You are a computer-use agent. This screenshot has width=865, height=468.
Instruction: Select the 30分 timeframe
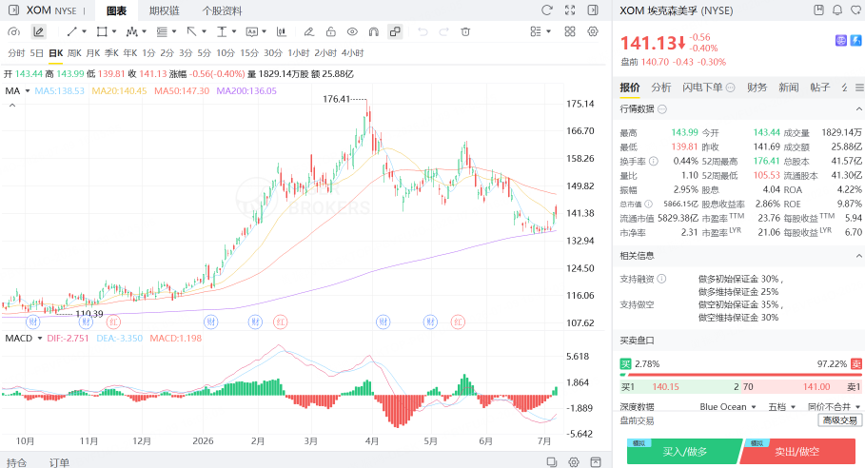click(273, 53)
